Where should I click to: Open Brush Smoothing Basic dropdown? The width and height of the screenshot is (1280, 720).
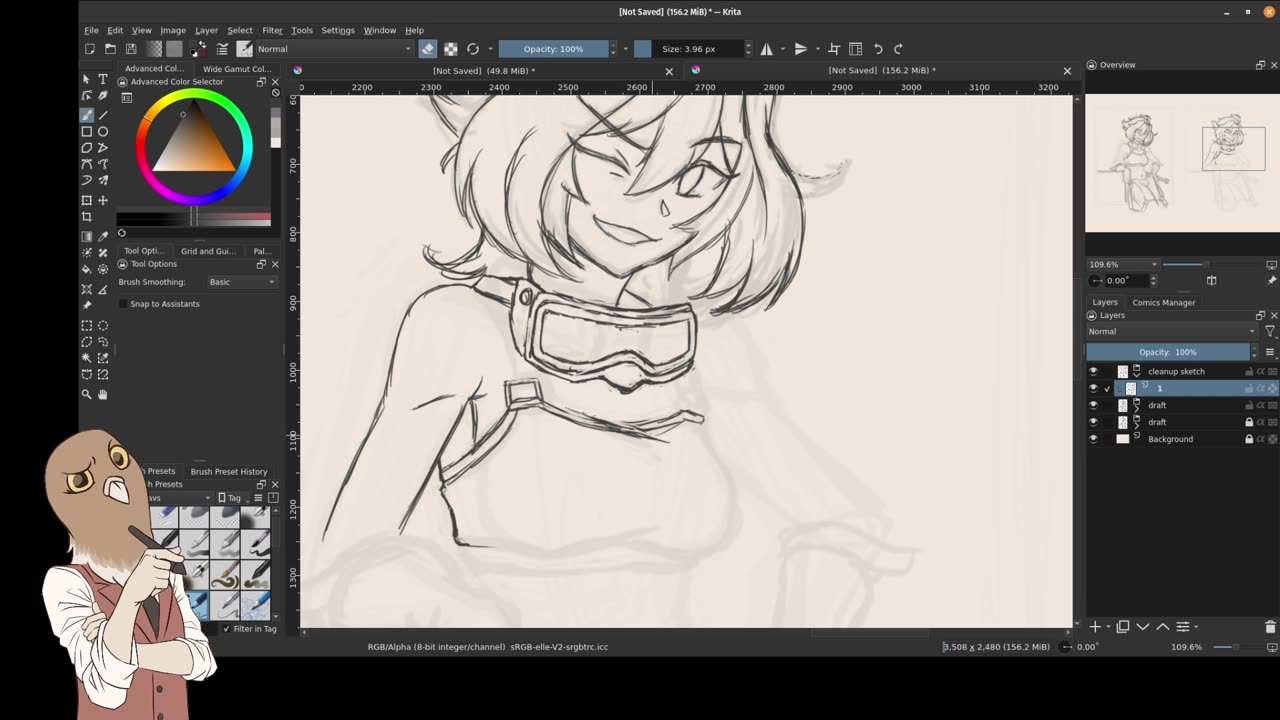click(x=241, y=282)
